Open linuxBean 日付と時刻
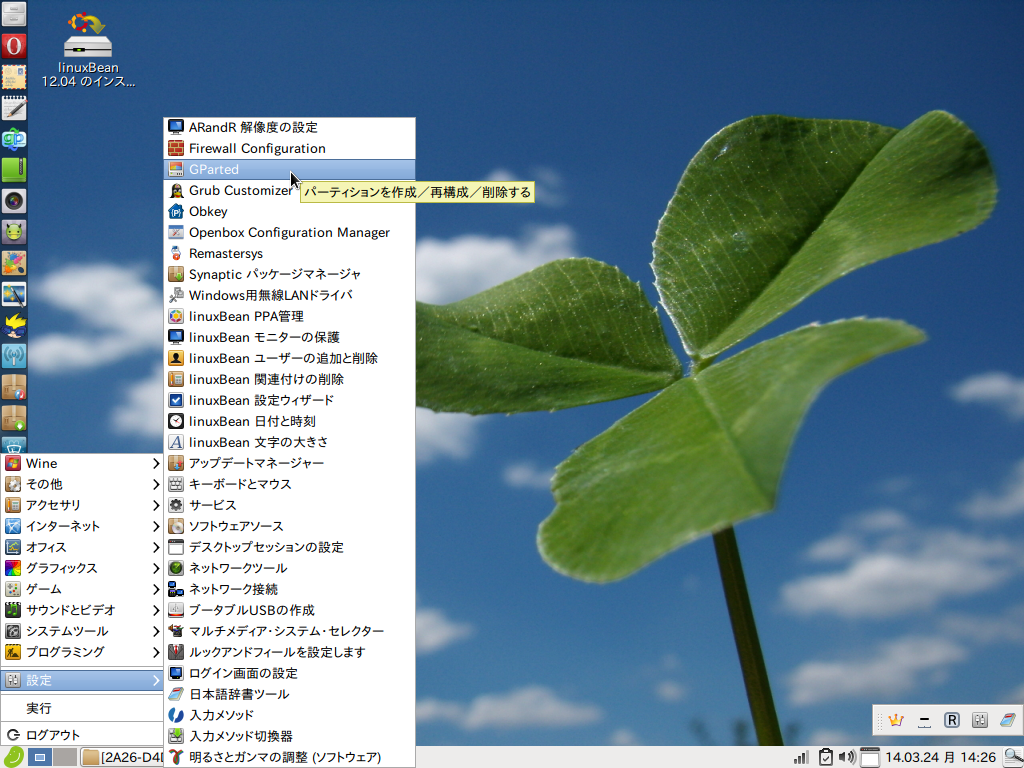Image resolution: width=1024 pixels, height=768 pixels. (x=289, y=421)
